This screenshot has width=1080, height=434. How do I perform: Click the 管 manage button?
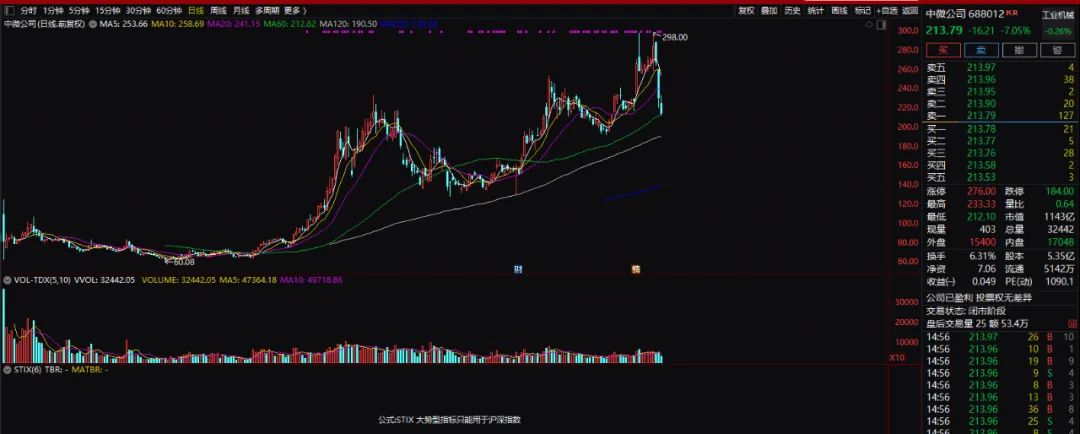coord(1058,50)
